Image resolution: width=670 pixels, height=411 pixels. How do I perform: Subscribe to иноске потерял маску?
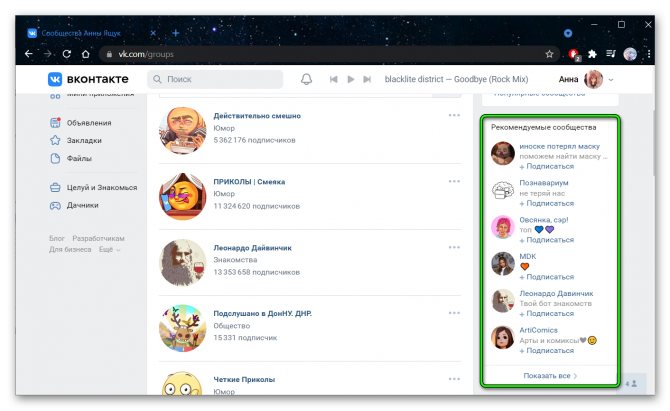[x=547, y=166]
